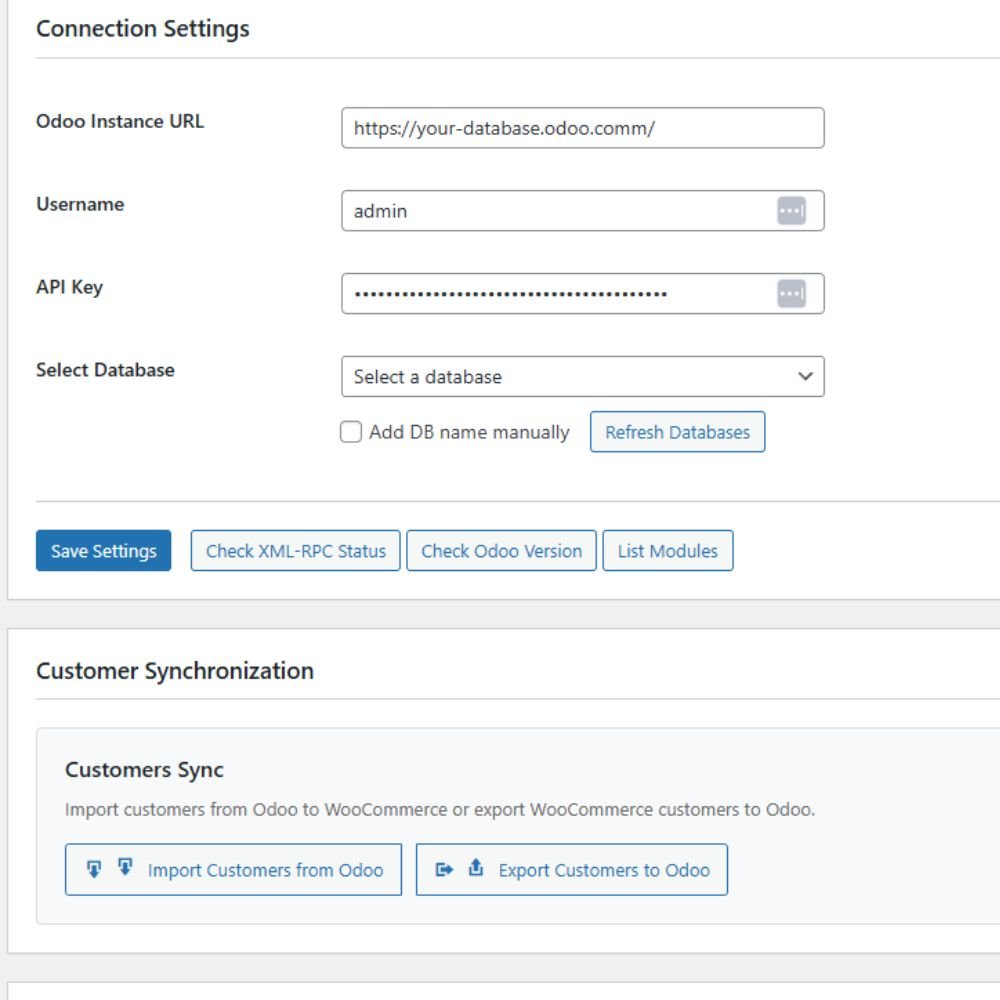Click the second download arrow icon on Import Customers

click(x=125, y=867)
